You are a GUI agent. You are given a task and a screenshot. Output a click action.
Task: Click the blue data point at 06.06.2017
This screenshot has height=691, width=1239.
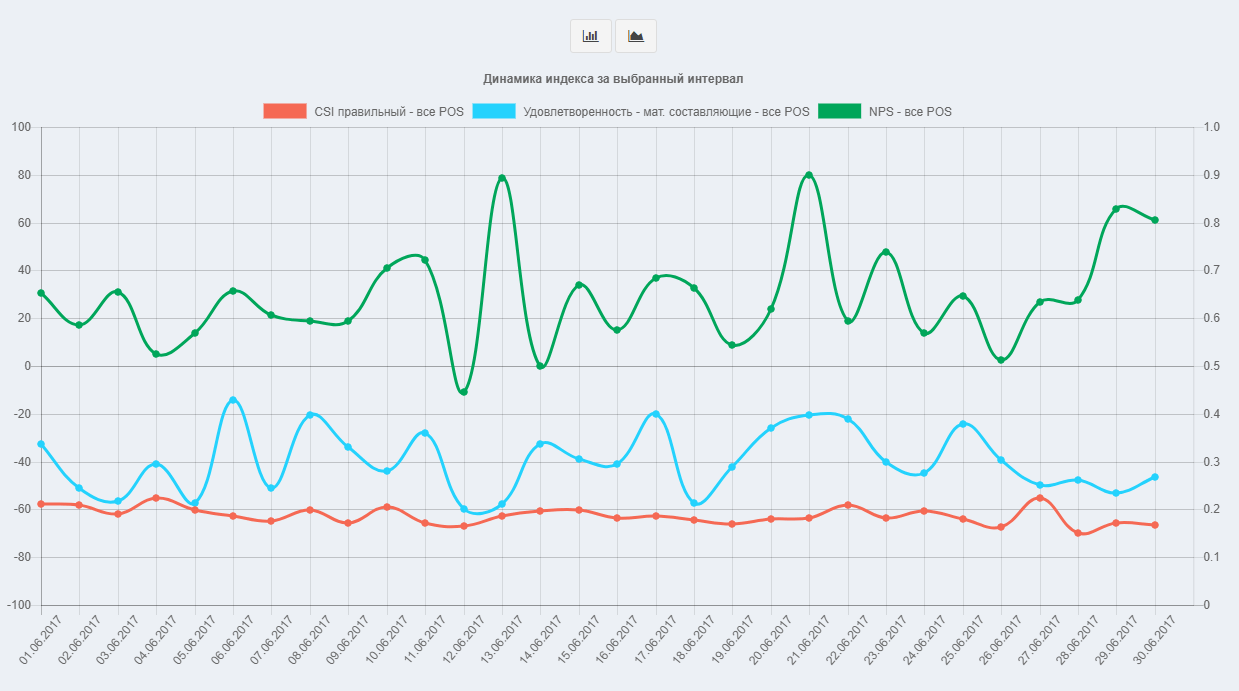click(x=232, y=399)
